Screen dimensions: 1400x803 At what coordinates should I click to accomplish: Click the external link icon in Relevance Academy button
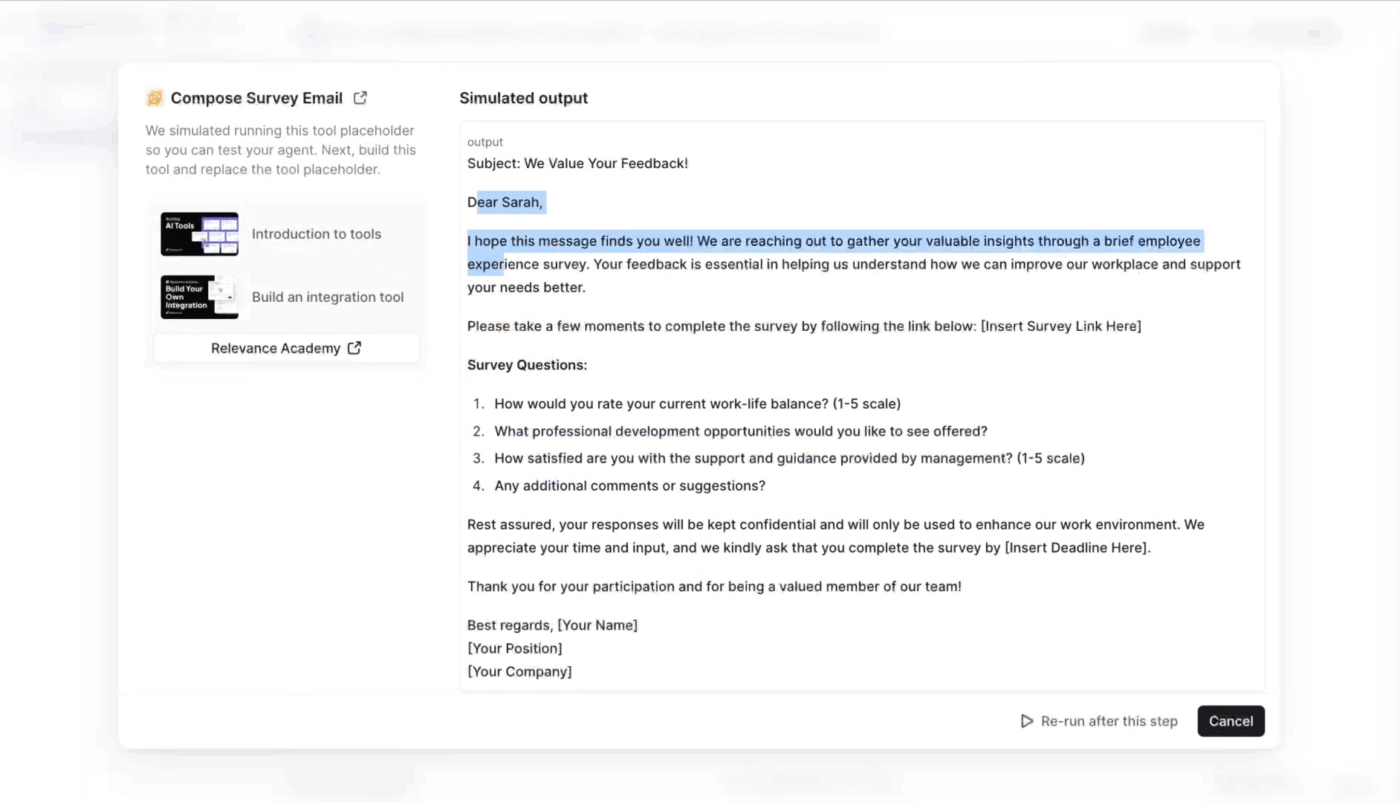tap(354, 348)
